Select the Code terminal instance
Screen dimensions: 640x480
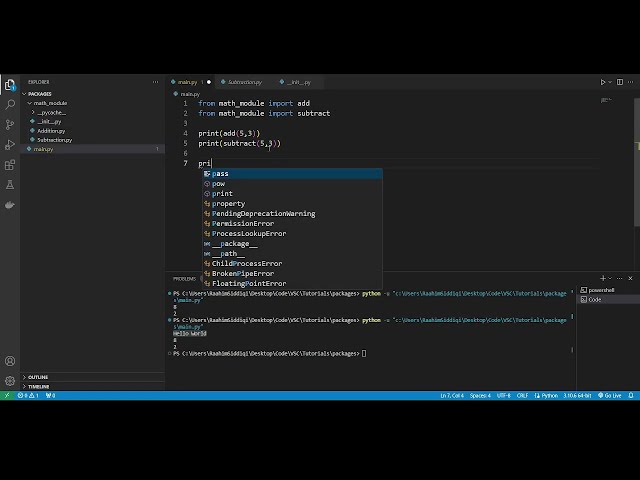pyautogui.click(x=608, y=300)
